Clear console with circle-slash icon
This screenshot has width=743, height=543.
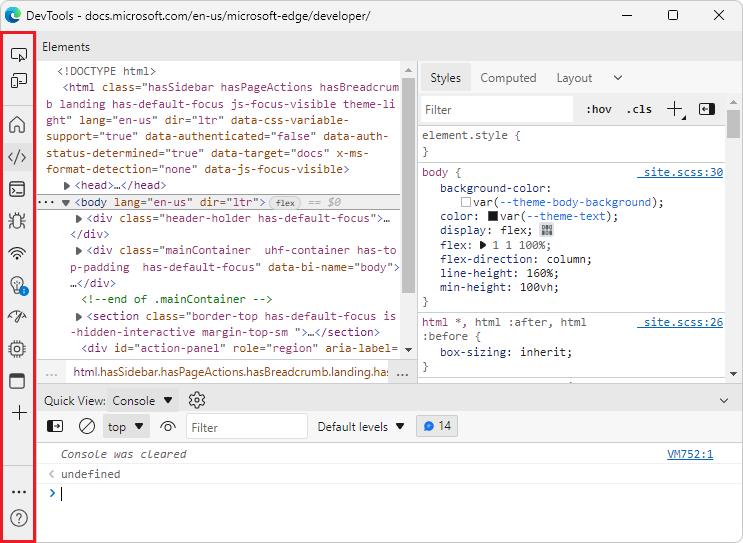coord(87,426)
